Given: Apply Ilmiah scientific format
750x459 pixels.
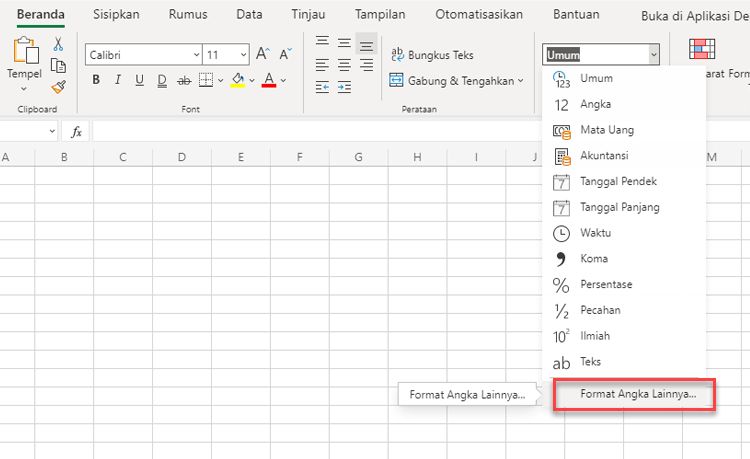Looking at the screenshot, I should pyautogui.click(x=624, y=337).
